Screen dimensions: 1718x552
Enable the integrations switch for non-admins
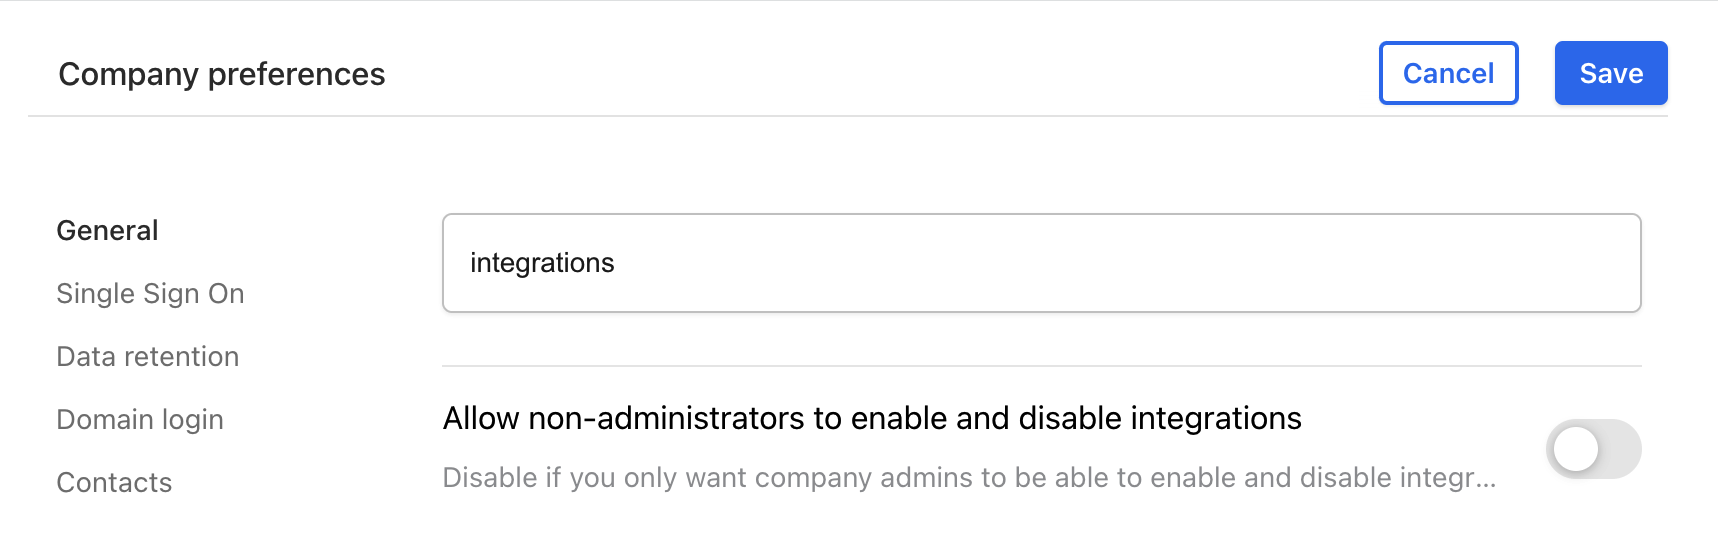point(1593,449)
